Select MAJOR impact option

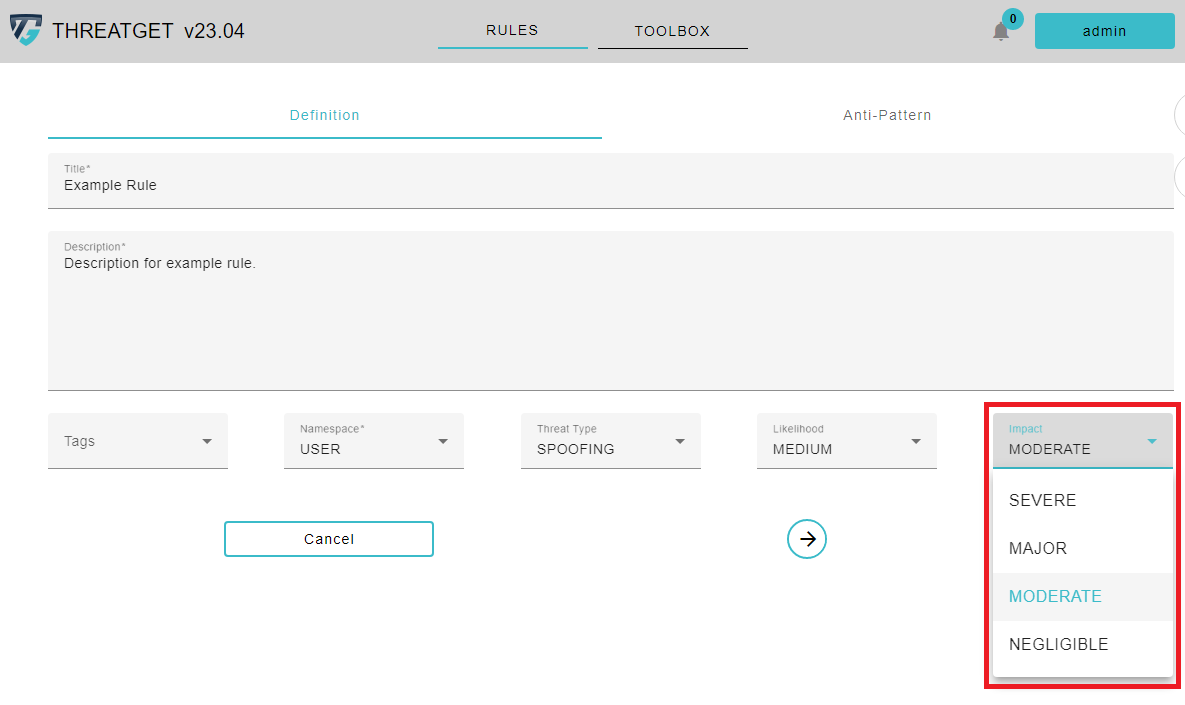click(x=1038, y=548)
